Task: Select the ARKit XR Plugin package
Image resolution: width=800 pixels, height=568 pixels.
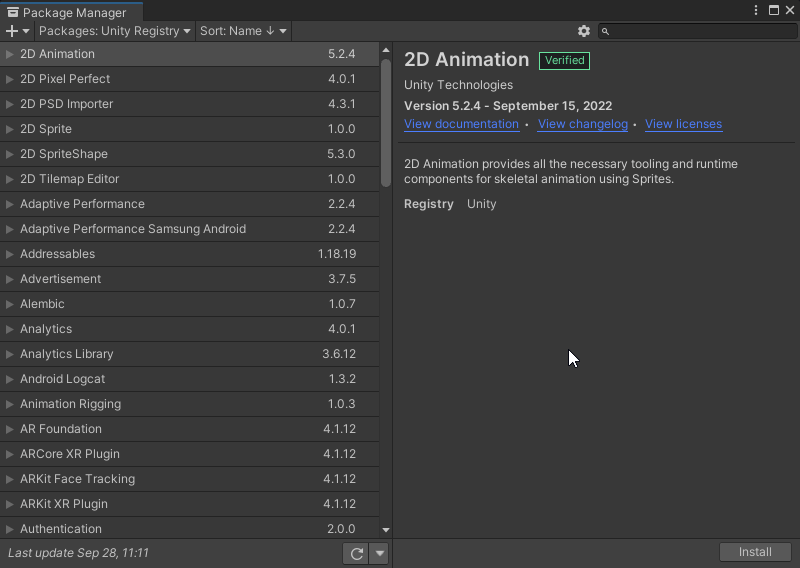Action: (189, 504)
